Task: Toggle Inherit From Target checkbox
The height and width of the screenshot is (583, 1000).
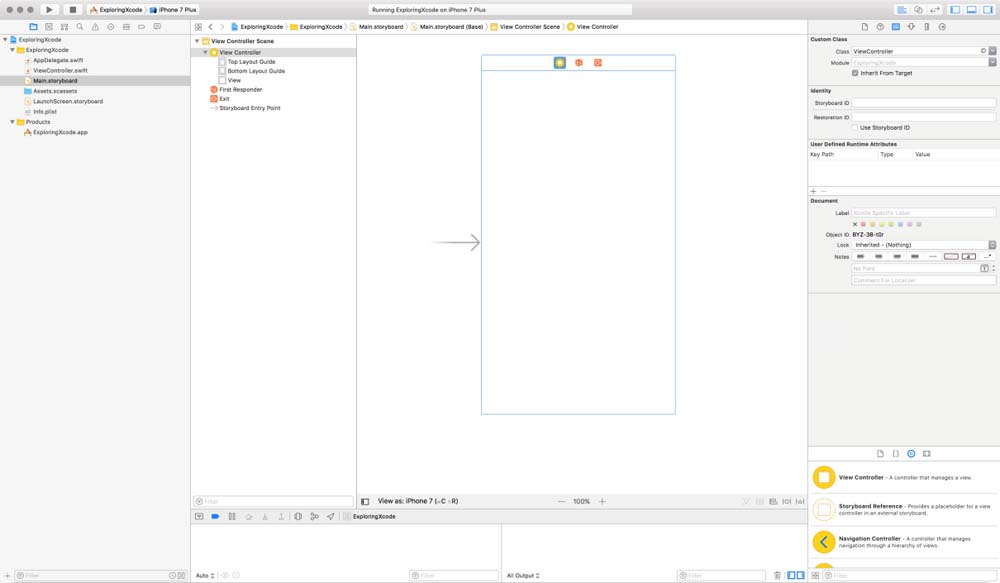Action: point(855,73)
